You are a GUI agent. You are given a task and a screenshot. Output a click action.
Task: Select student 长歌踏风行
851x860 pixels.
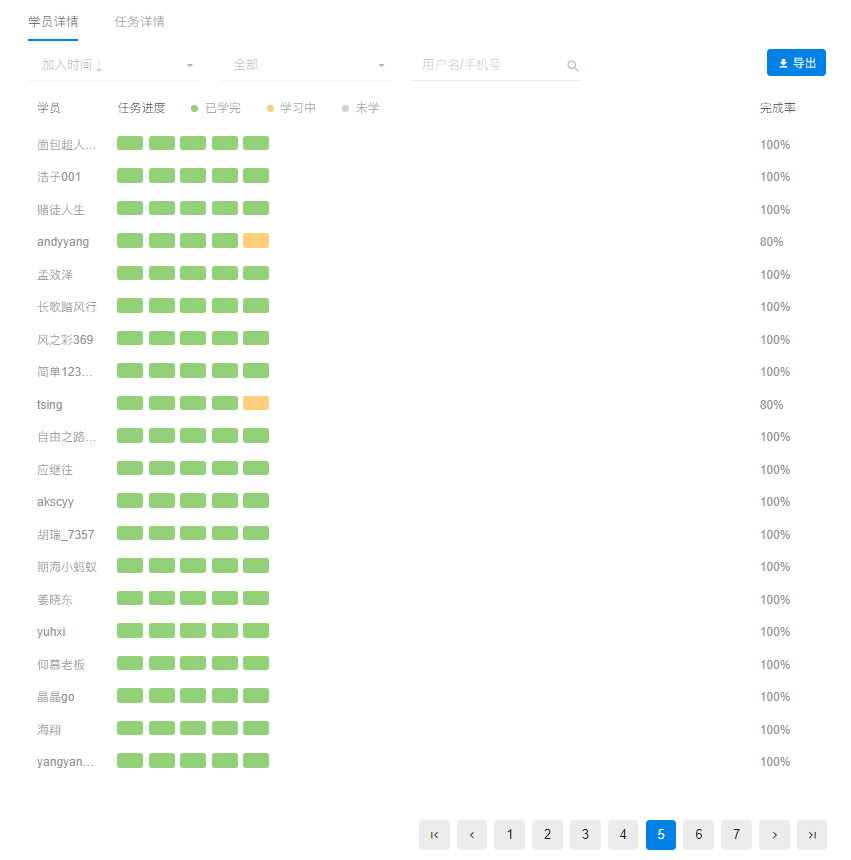coord(67,307)
